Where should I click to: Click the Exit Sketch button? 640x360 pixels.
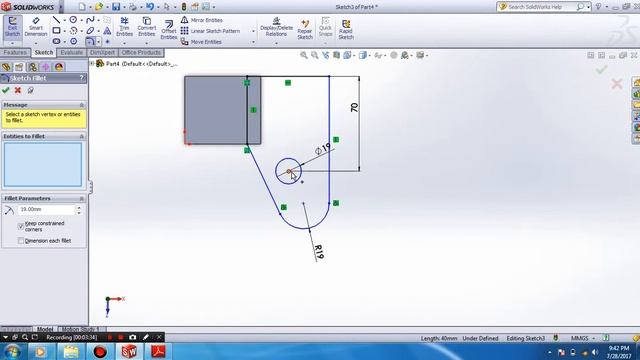[x=12, y=27]
